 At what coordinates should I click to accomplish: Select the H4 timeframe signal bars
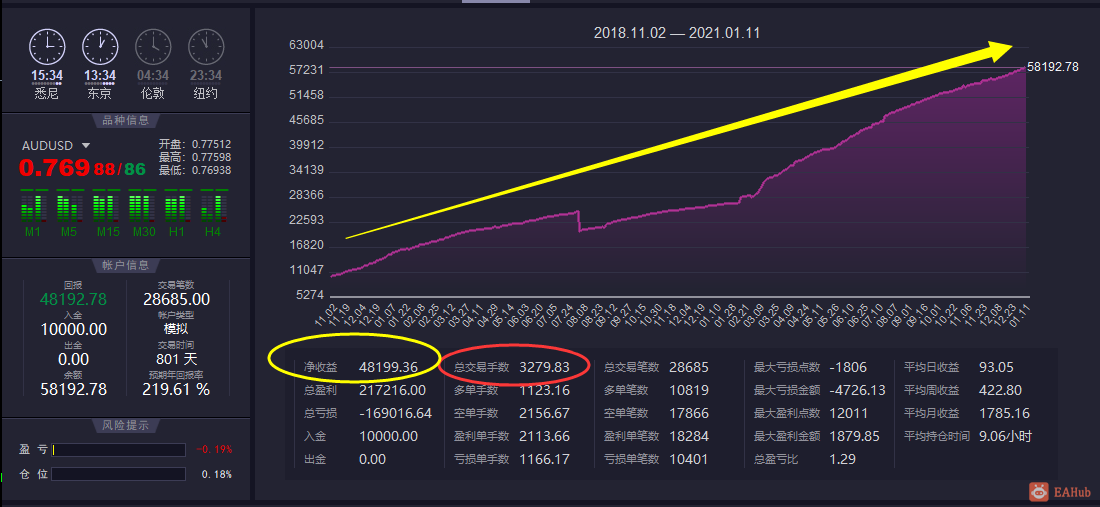pyautogui.click(x=213, y=205)
